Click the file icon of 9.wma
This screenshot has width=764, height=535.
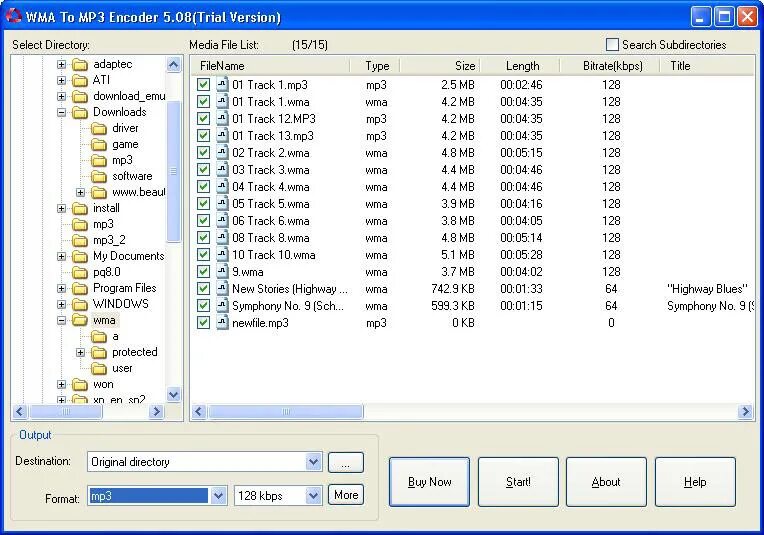(x=222, y=271)
